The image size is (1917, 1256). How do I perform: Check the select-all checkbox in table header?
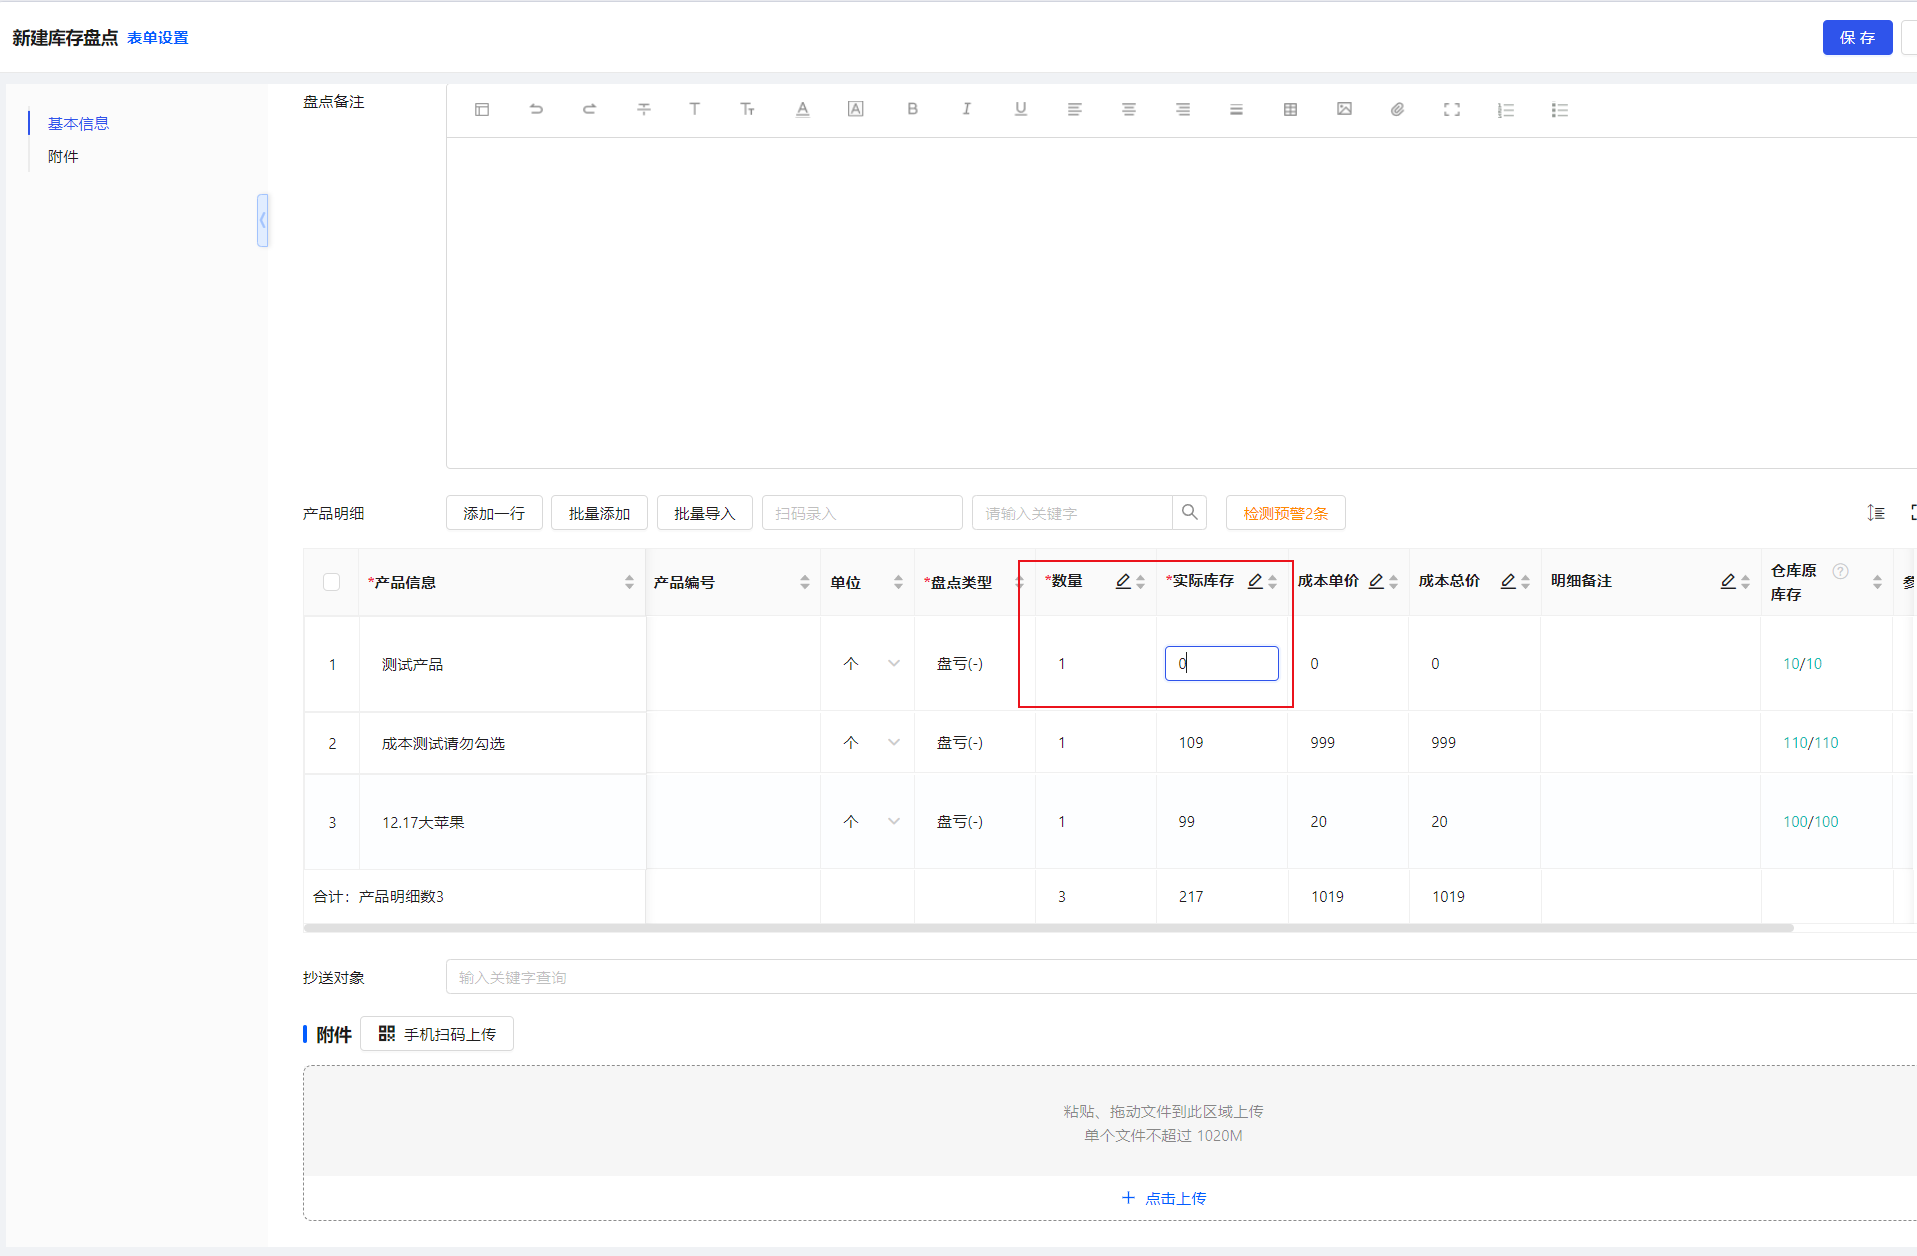tap(332, 582)
